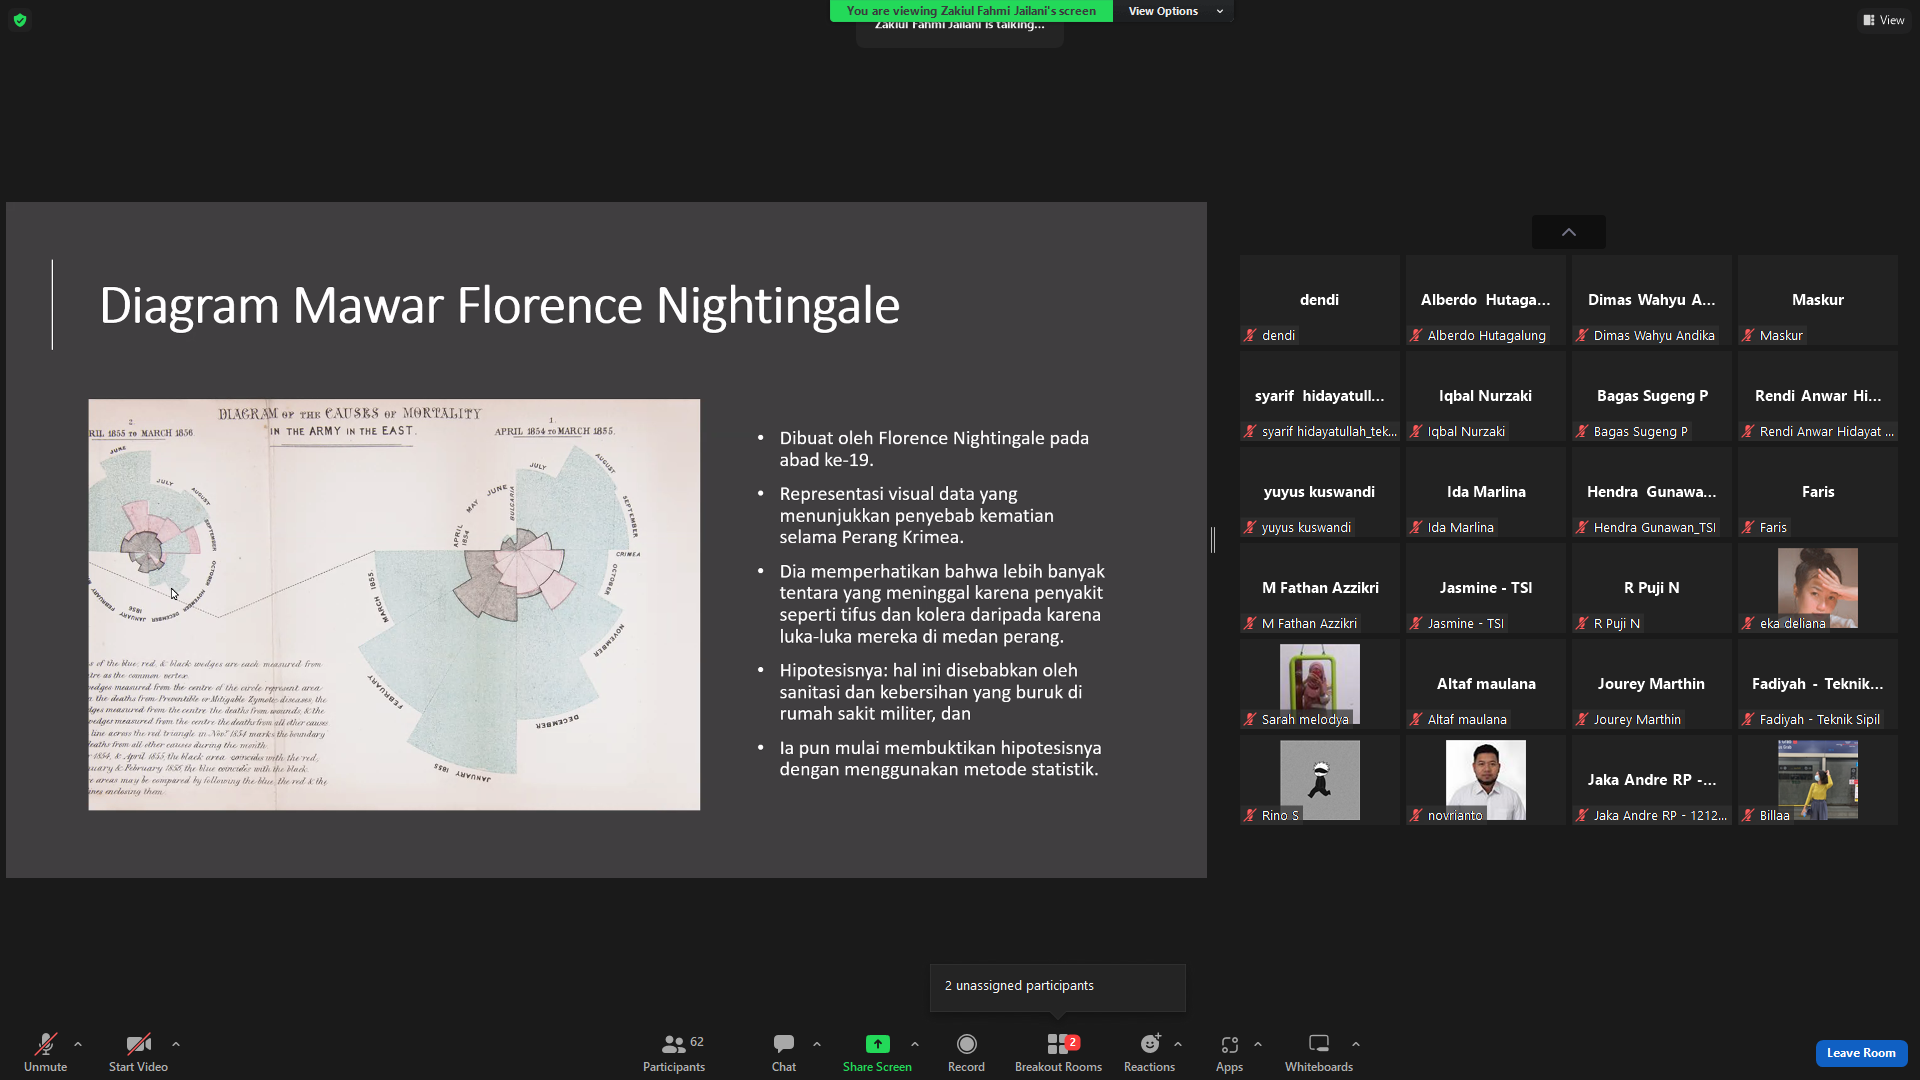
Task: Select R Puji N's tile
Action: (x=1652, y=588)
